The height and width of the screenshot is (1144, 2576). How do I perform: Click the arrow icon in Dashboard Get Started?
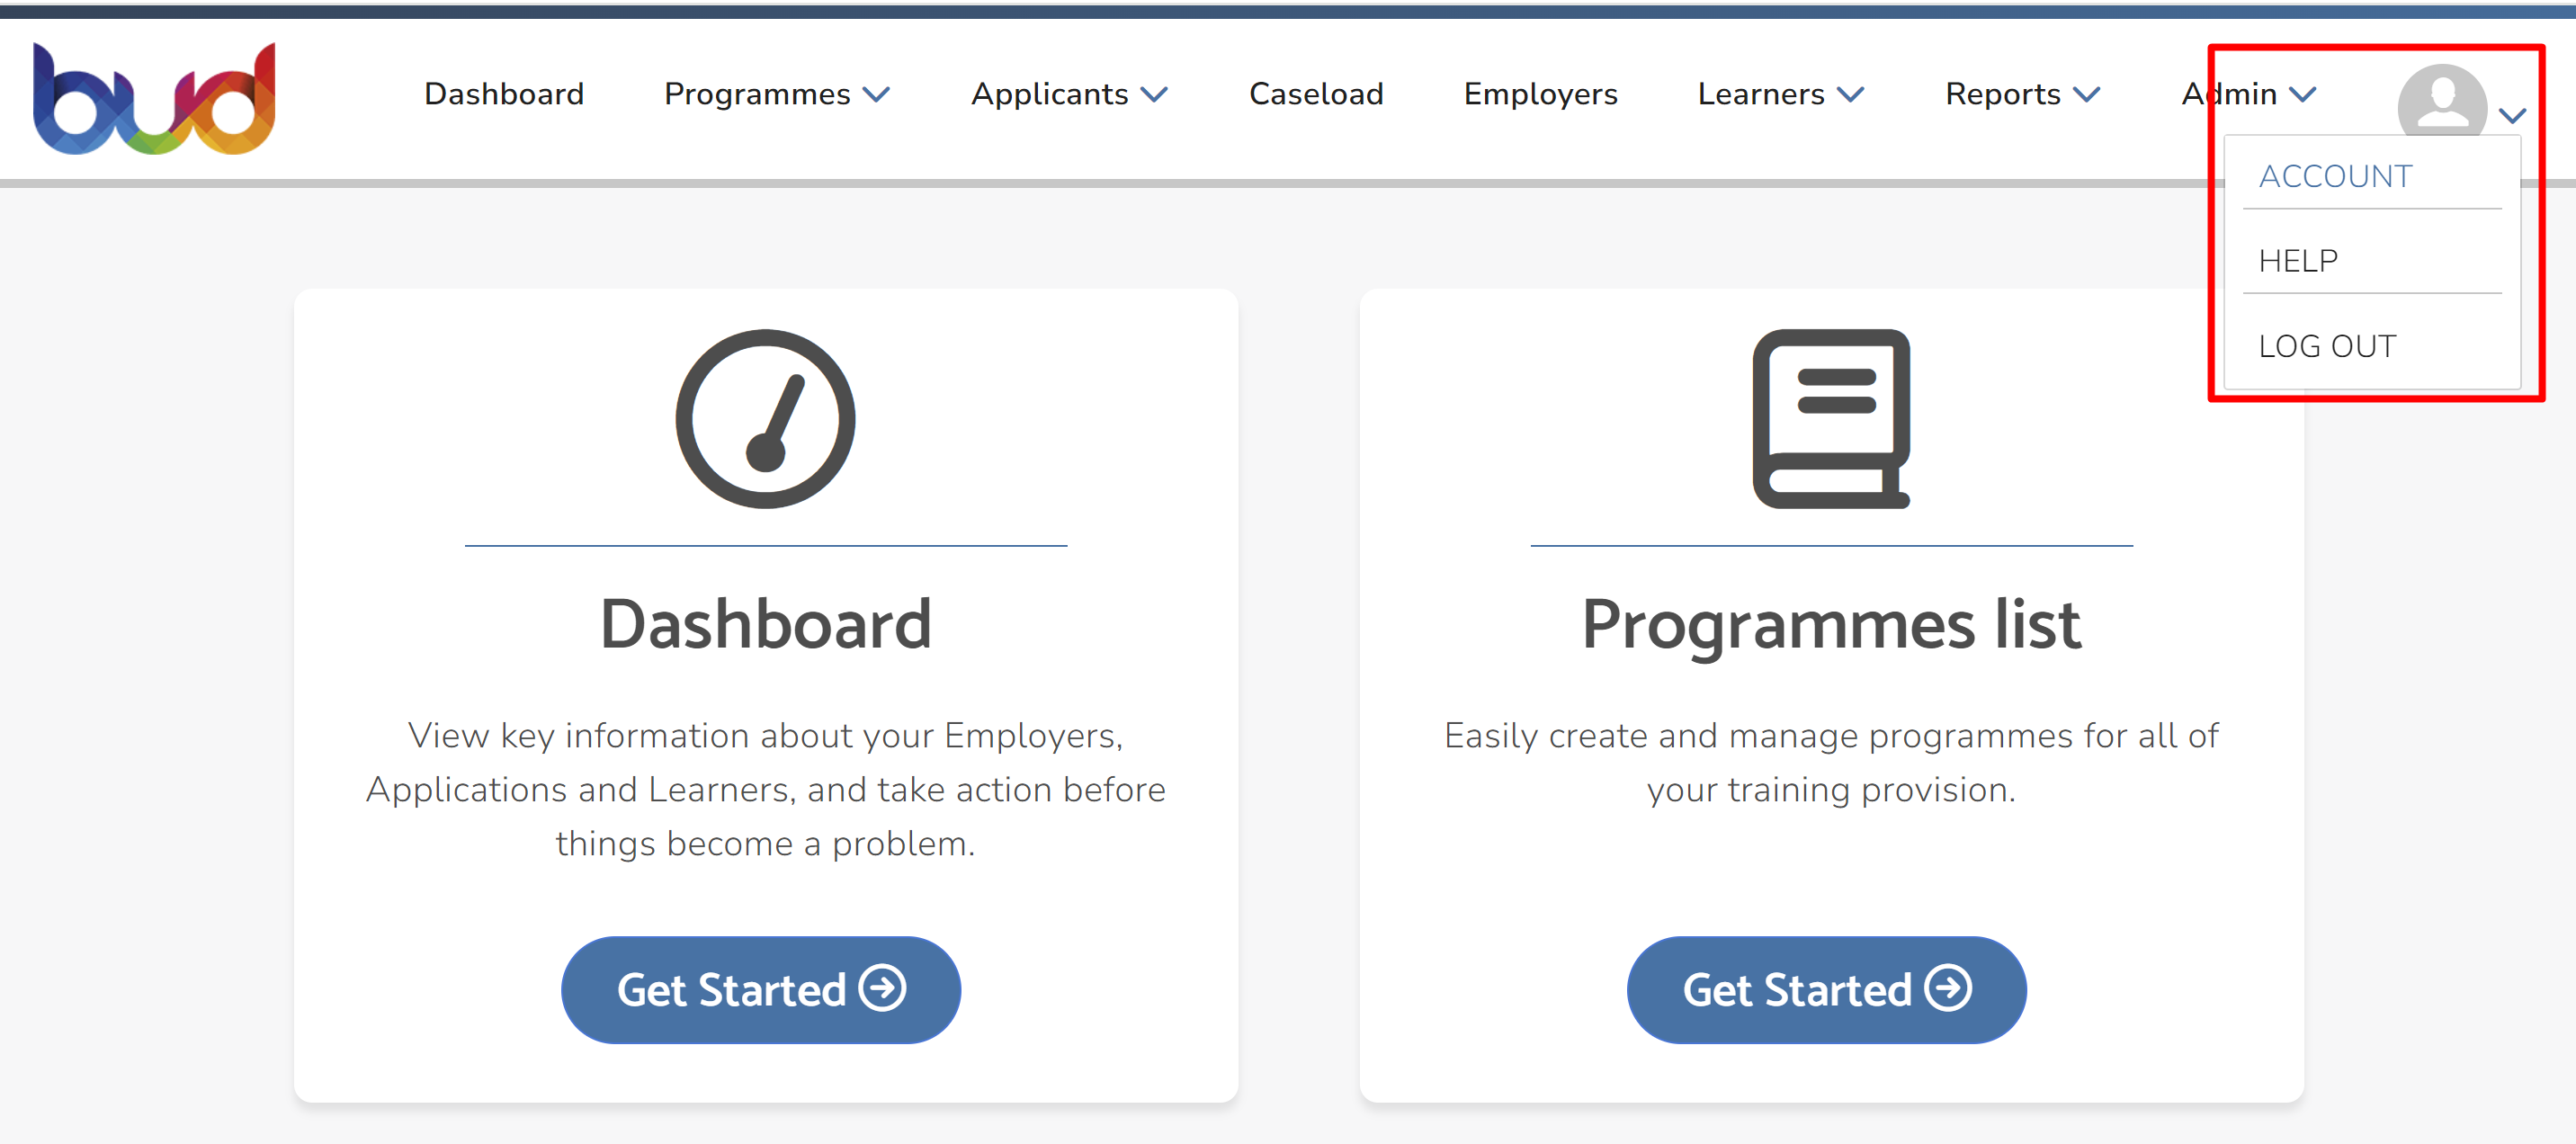tap(883, 988)
